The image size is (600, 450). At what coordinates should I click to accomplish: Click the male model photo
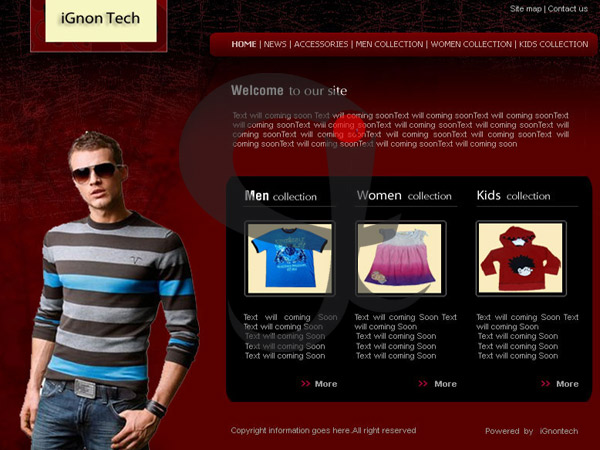[109, 291]
